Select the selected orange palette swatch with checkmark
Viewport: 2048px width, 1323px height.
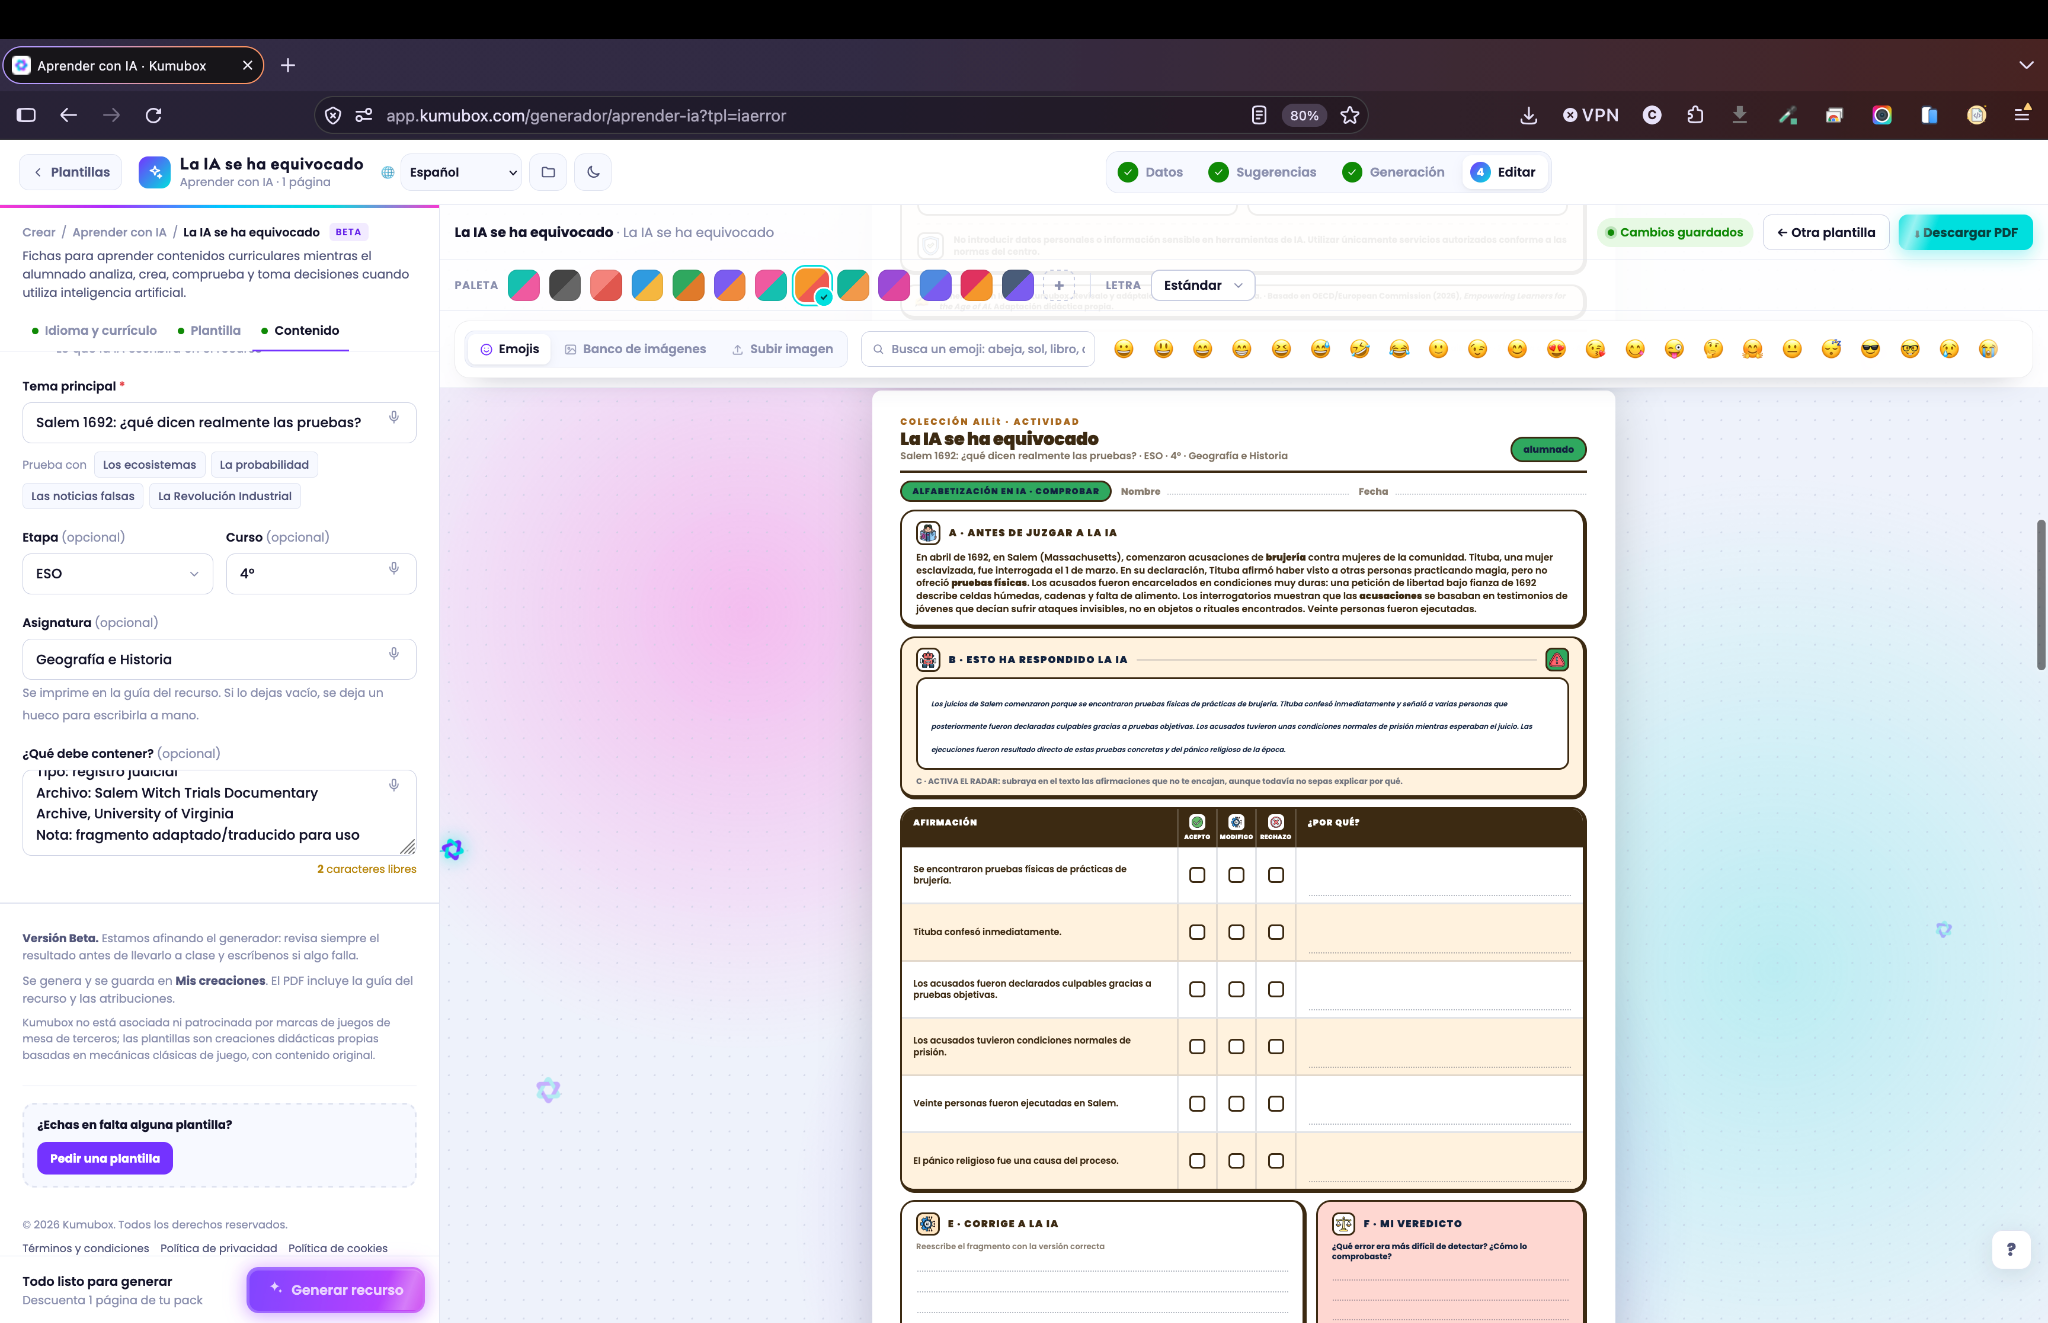pyautogui.click(x=812, y=285)
